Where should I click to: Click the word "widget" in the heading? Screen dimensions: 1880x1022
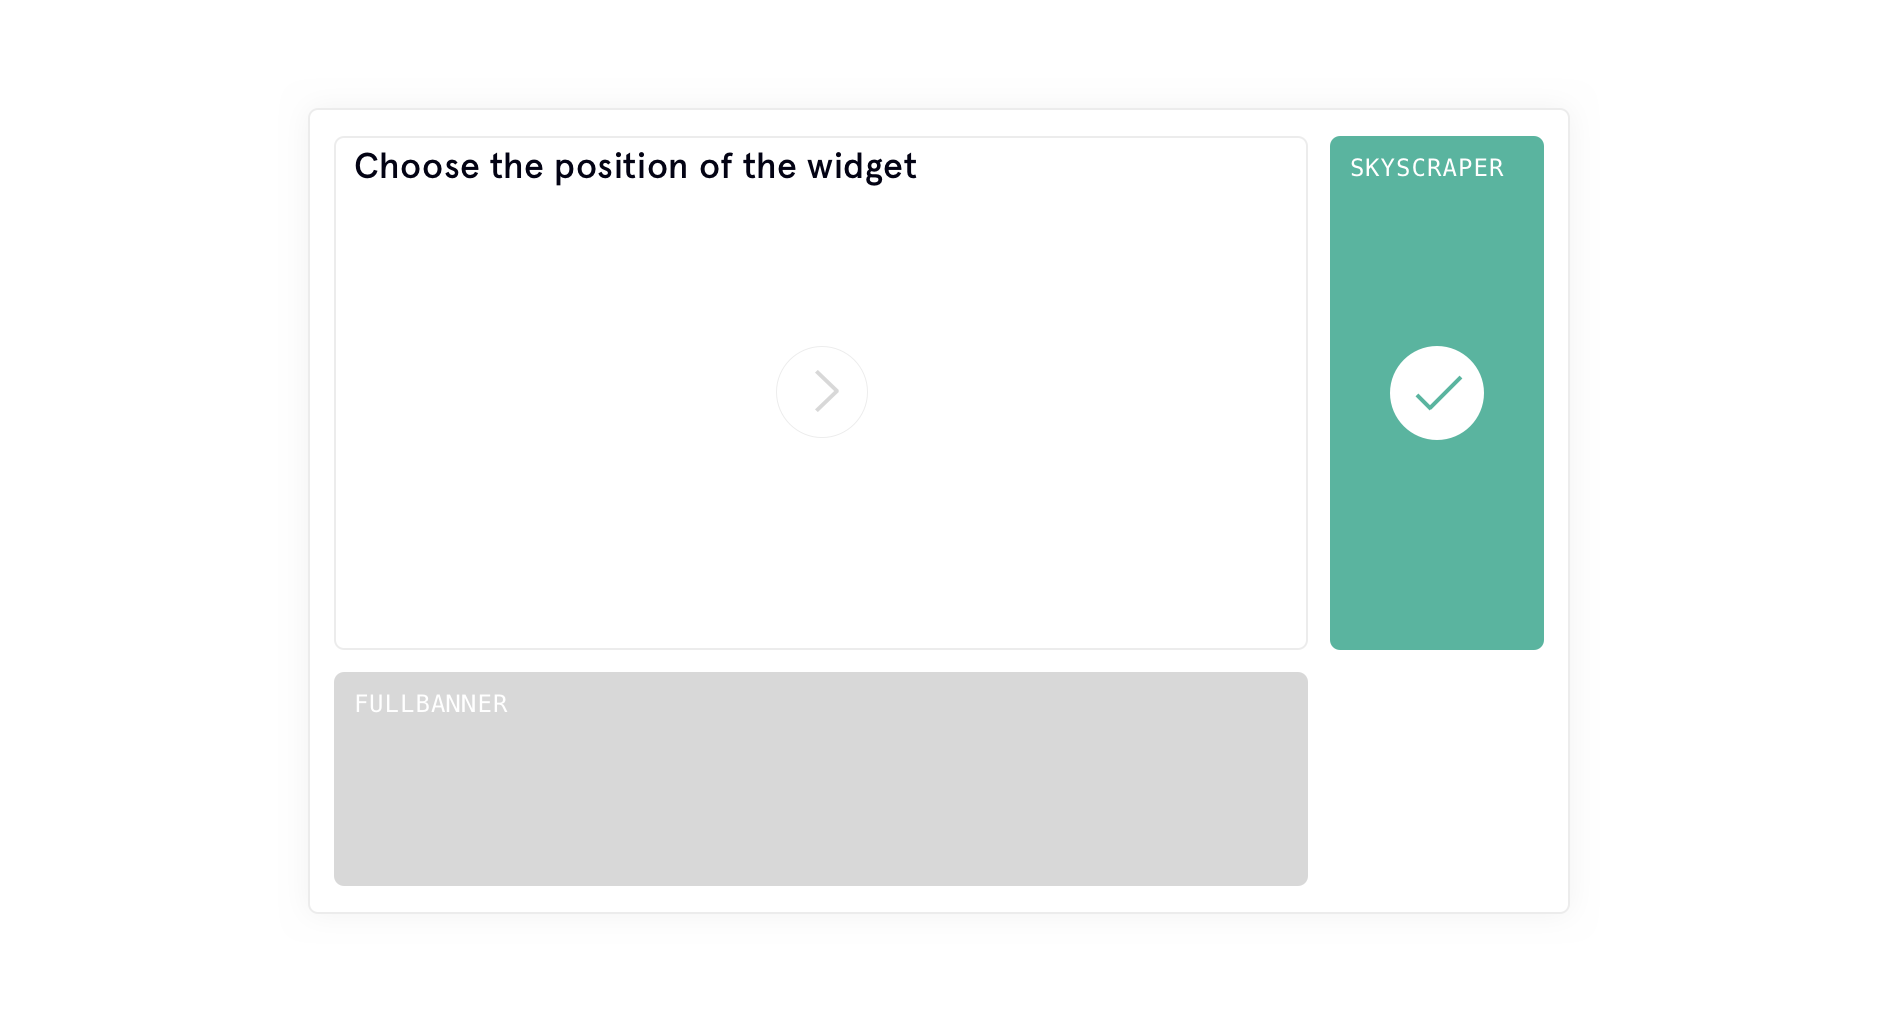tap(862, 166)
